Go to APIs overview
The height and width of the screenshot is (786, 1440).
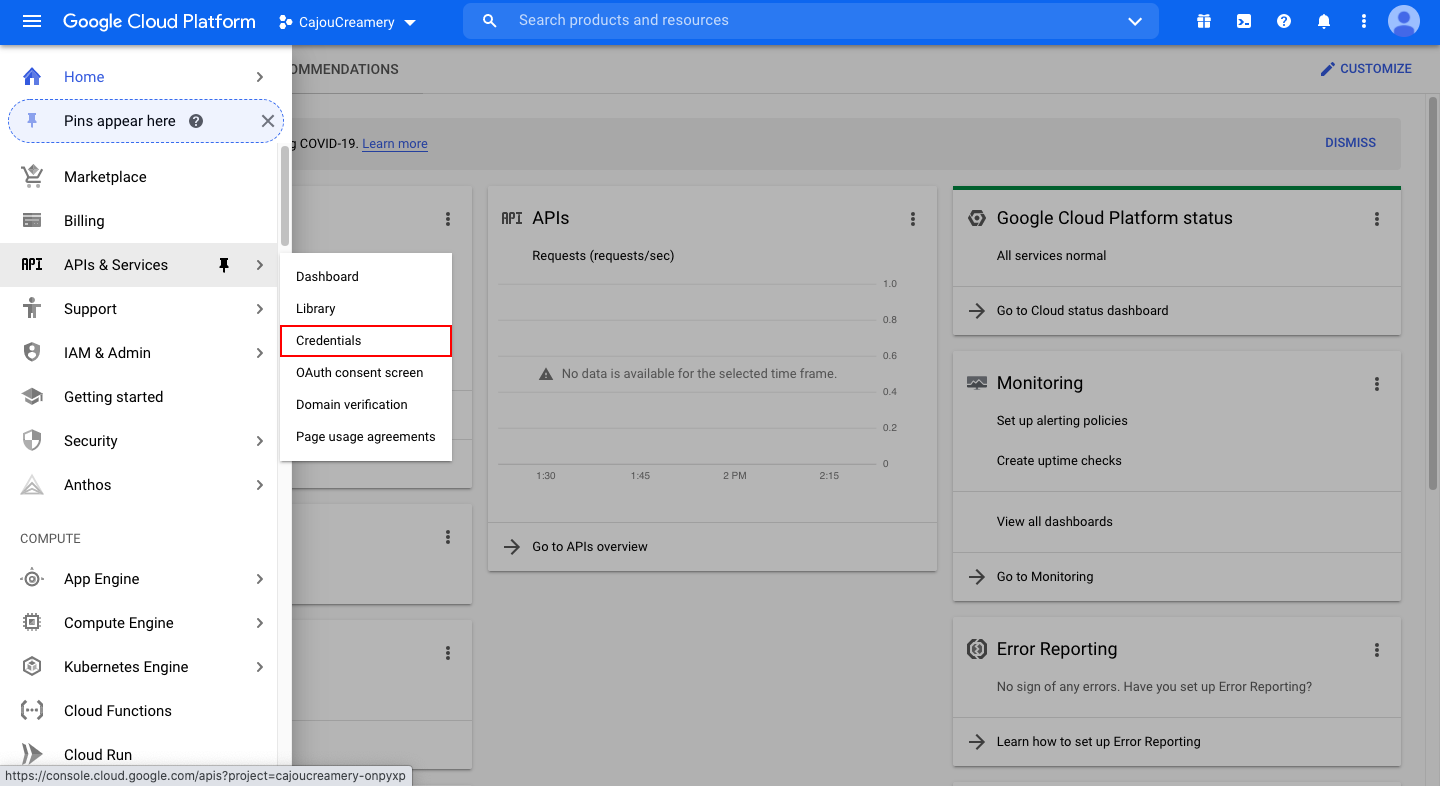[589, 547]
